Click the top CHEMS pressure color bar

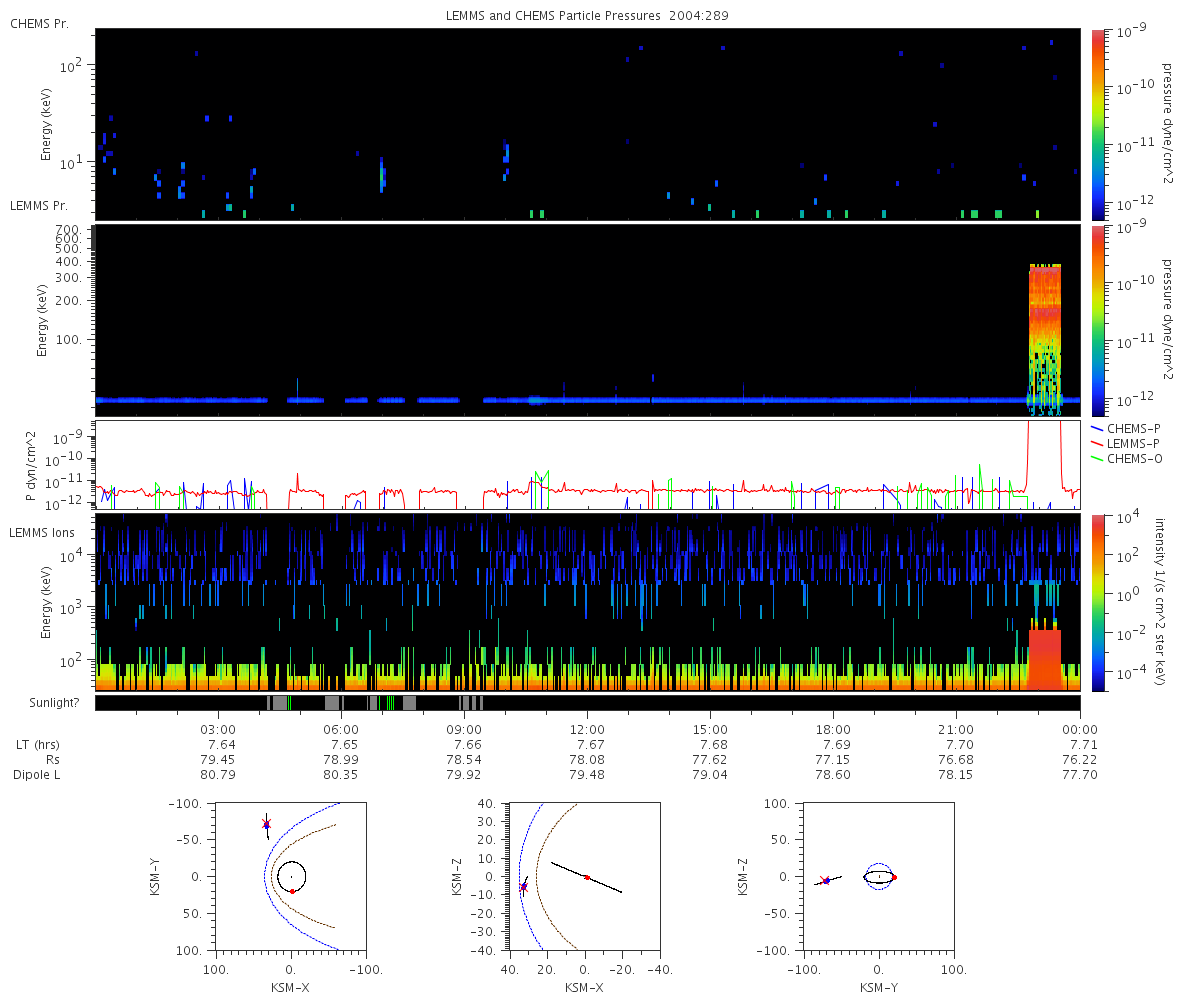1099,124
